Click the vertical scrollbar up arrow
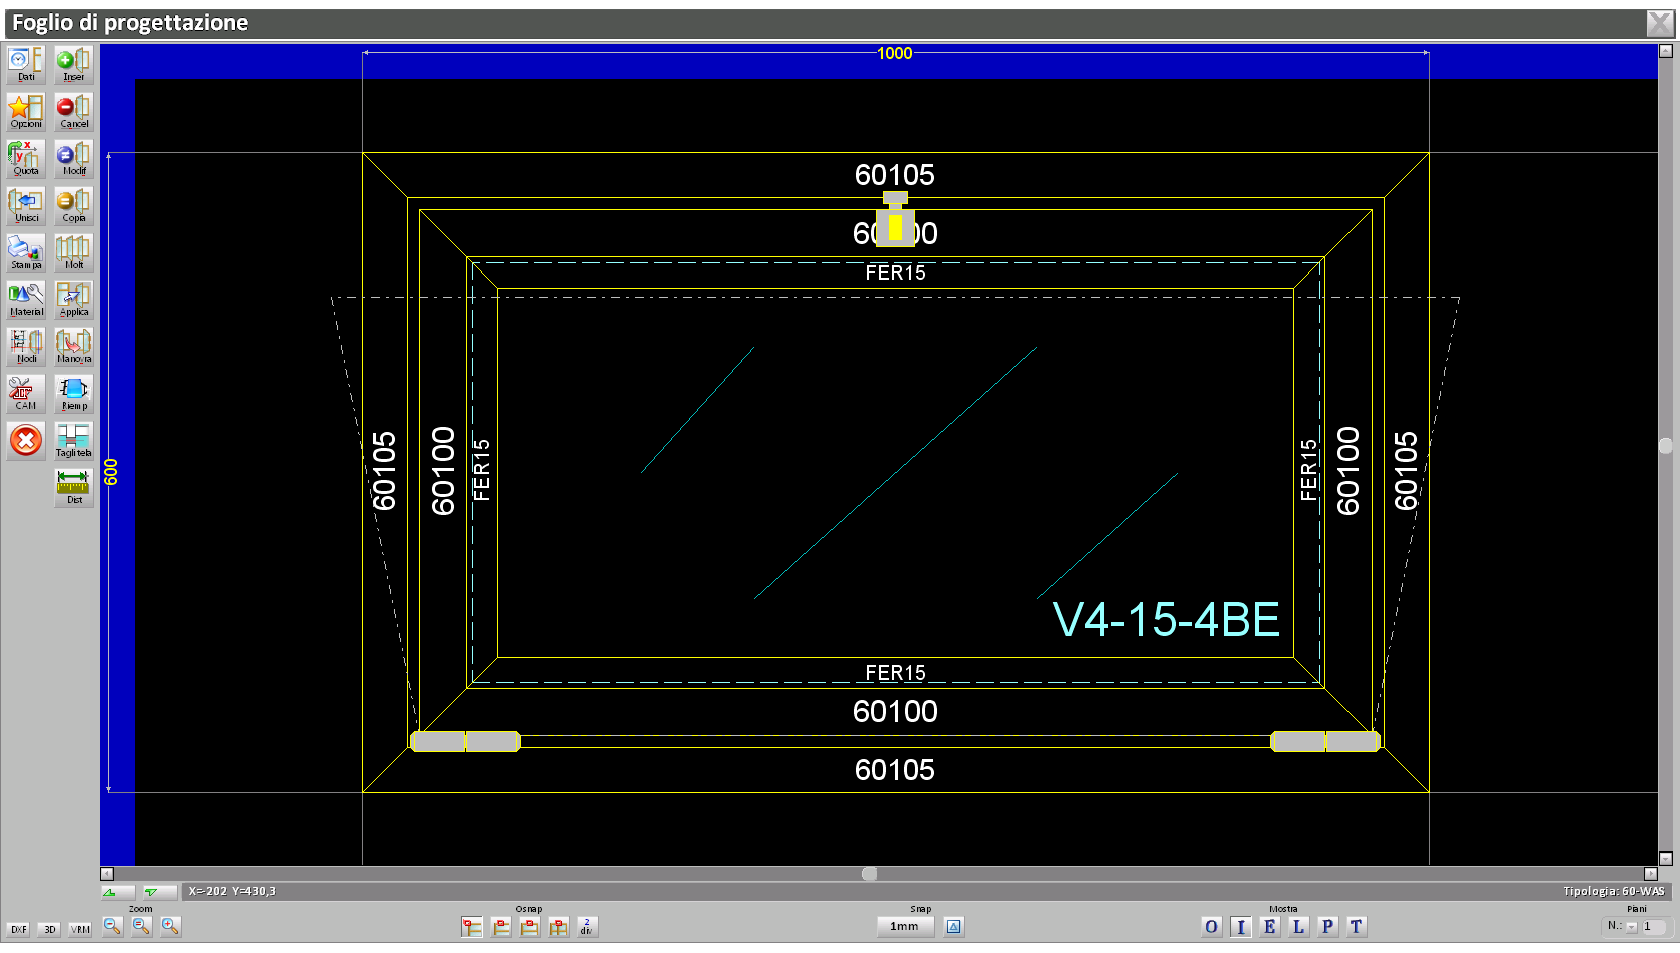Image resolution: width=1680 pixels, height=953 pixels. (1666, 51)
